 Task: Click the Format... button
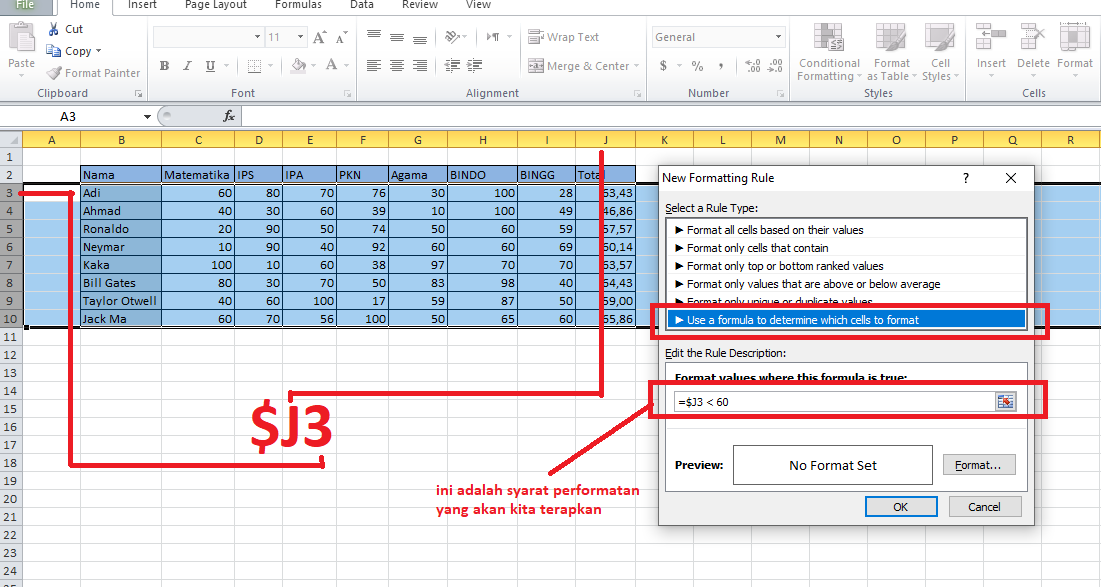click(x=978, y=465)
